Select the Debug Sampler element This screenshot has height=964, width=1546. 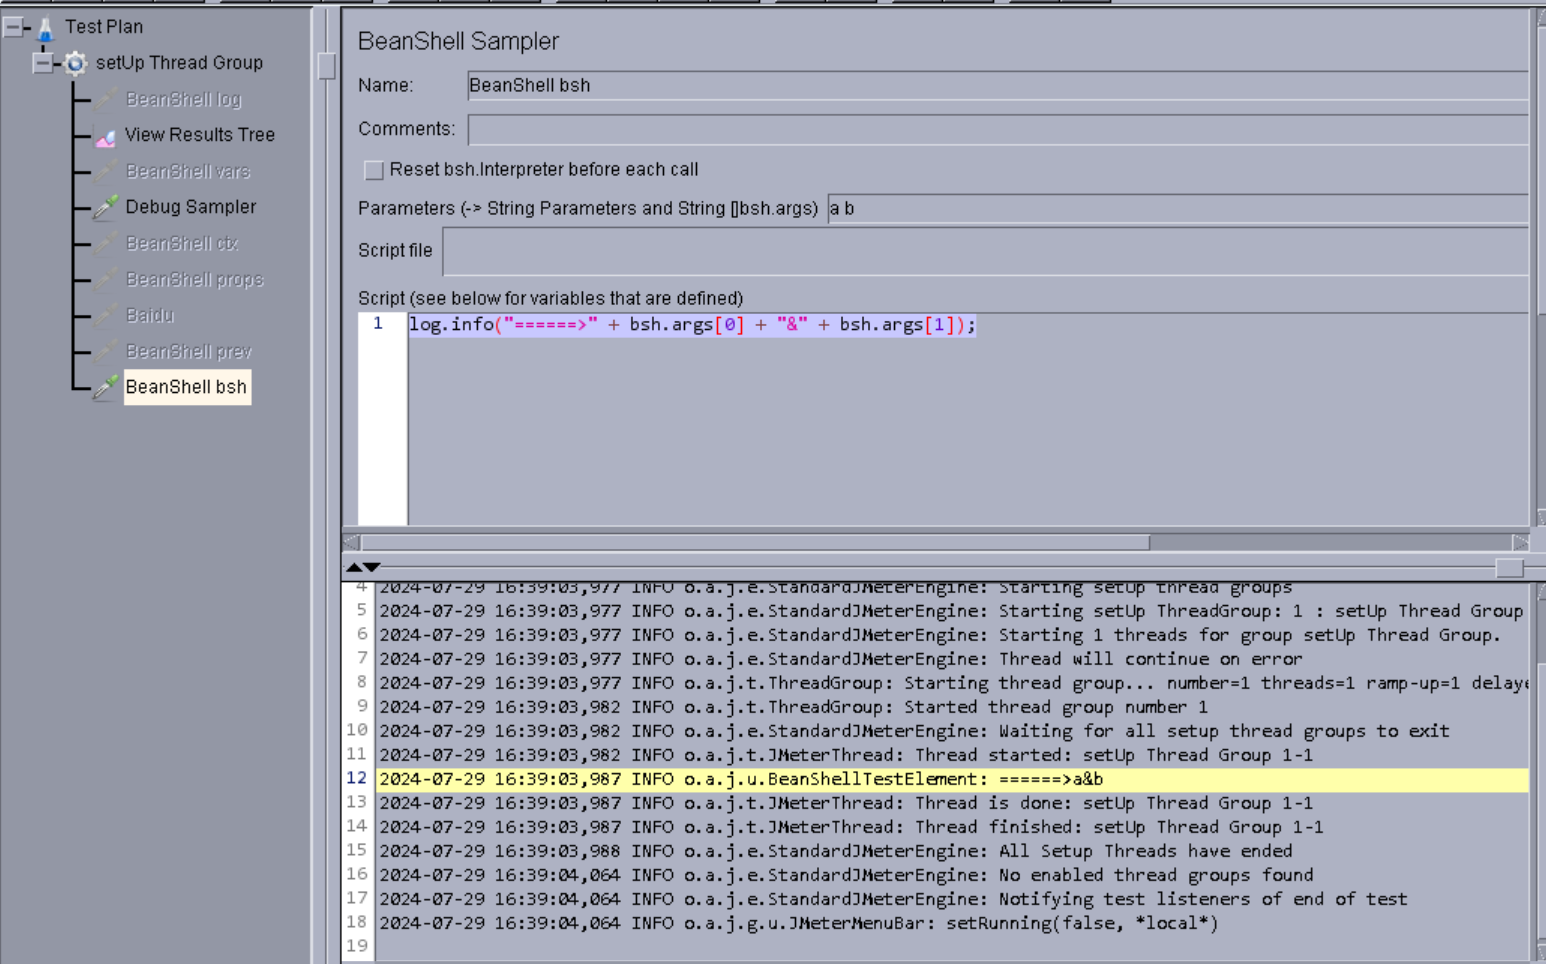pyautogui.click(x=190, y=207)
